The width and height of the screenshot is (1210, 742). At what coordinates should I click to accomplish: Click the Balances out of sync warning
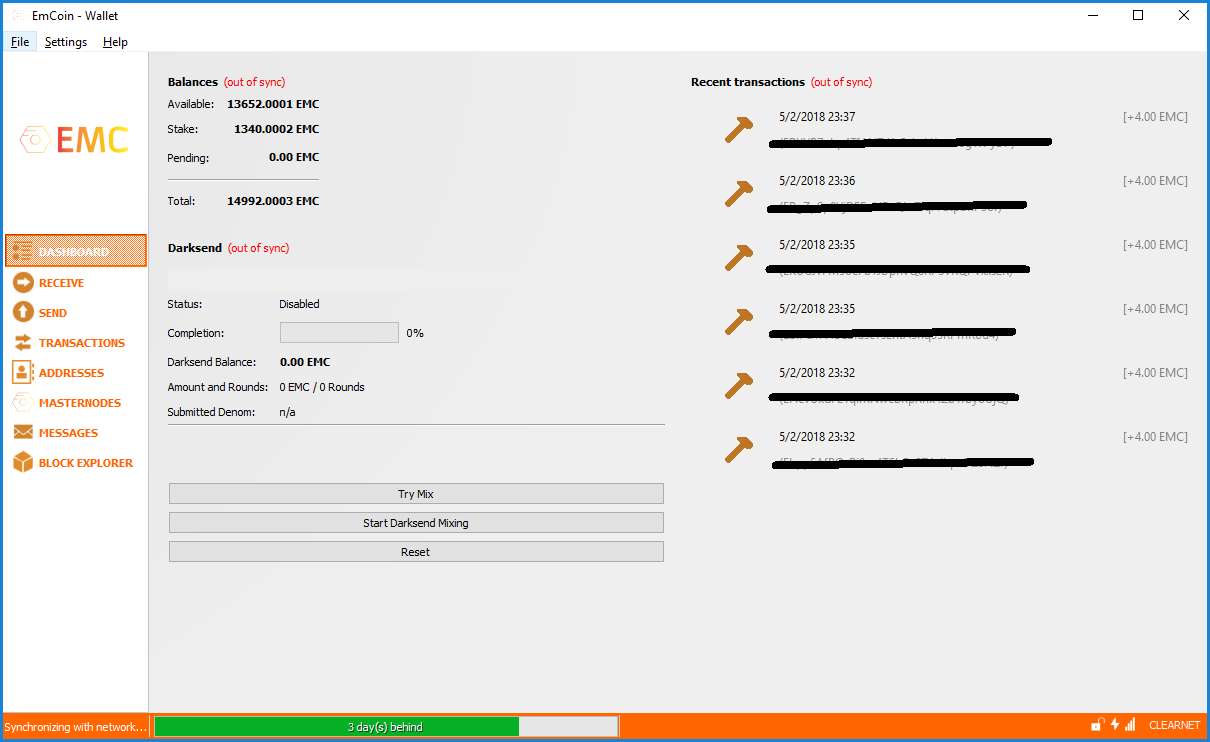pyautogui.click(x=255, y=82)
